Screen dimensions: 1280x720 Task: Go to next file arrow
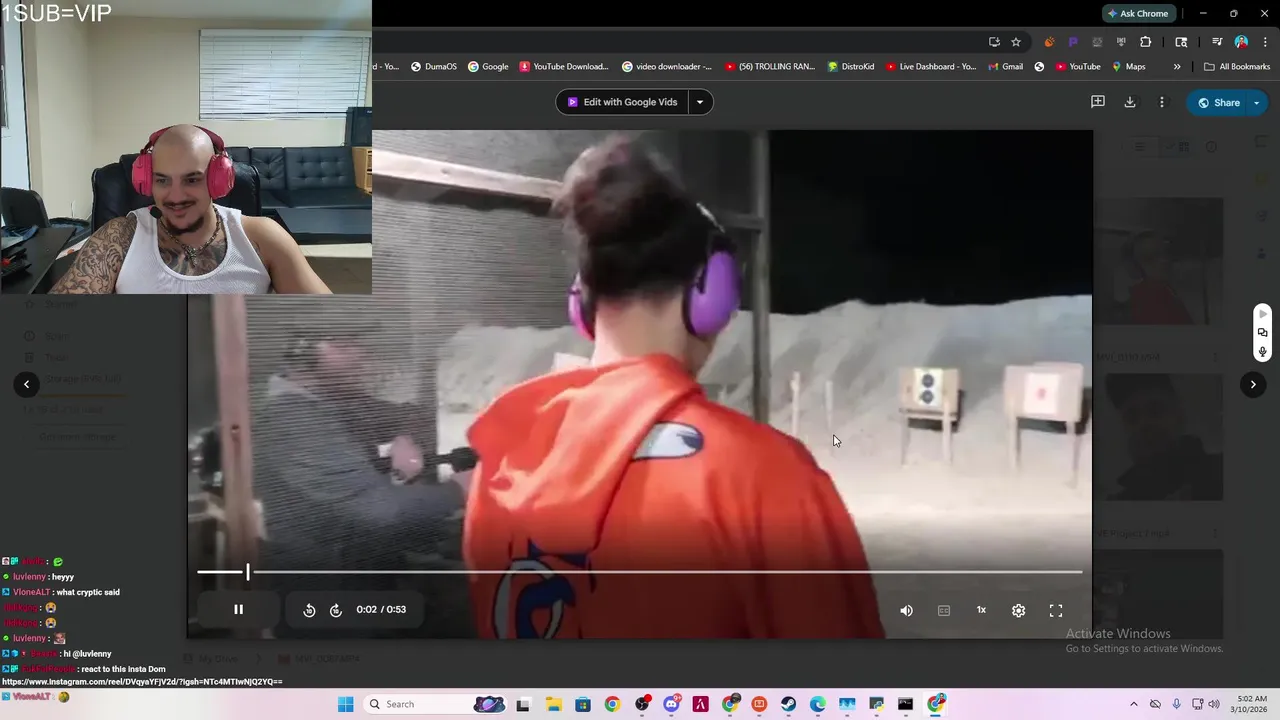click(x=1253, y=384)
